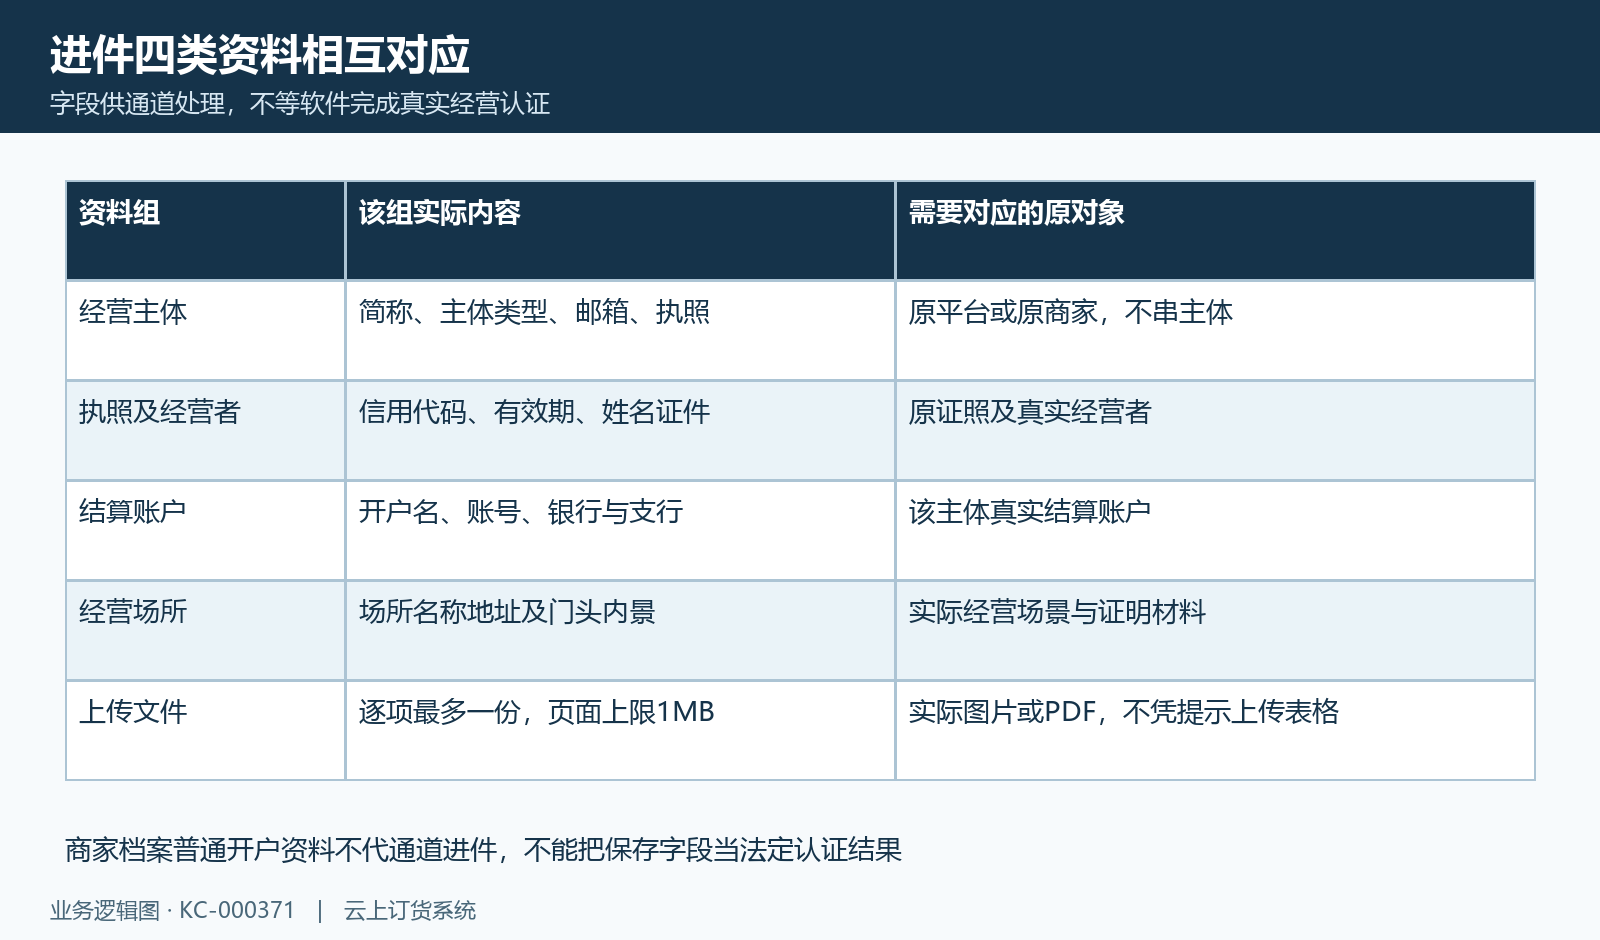Viewport: 1600px width, 940px height.
Task: Click cell 开户名、账号、银行与支行
Action: coord(620,531)
